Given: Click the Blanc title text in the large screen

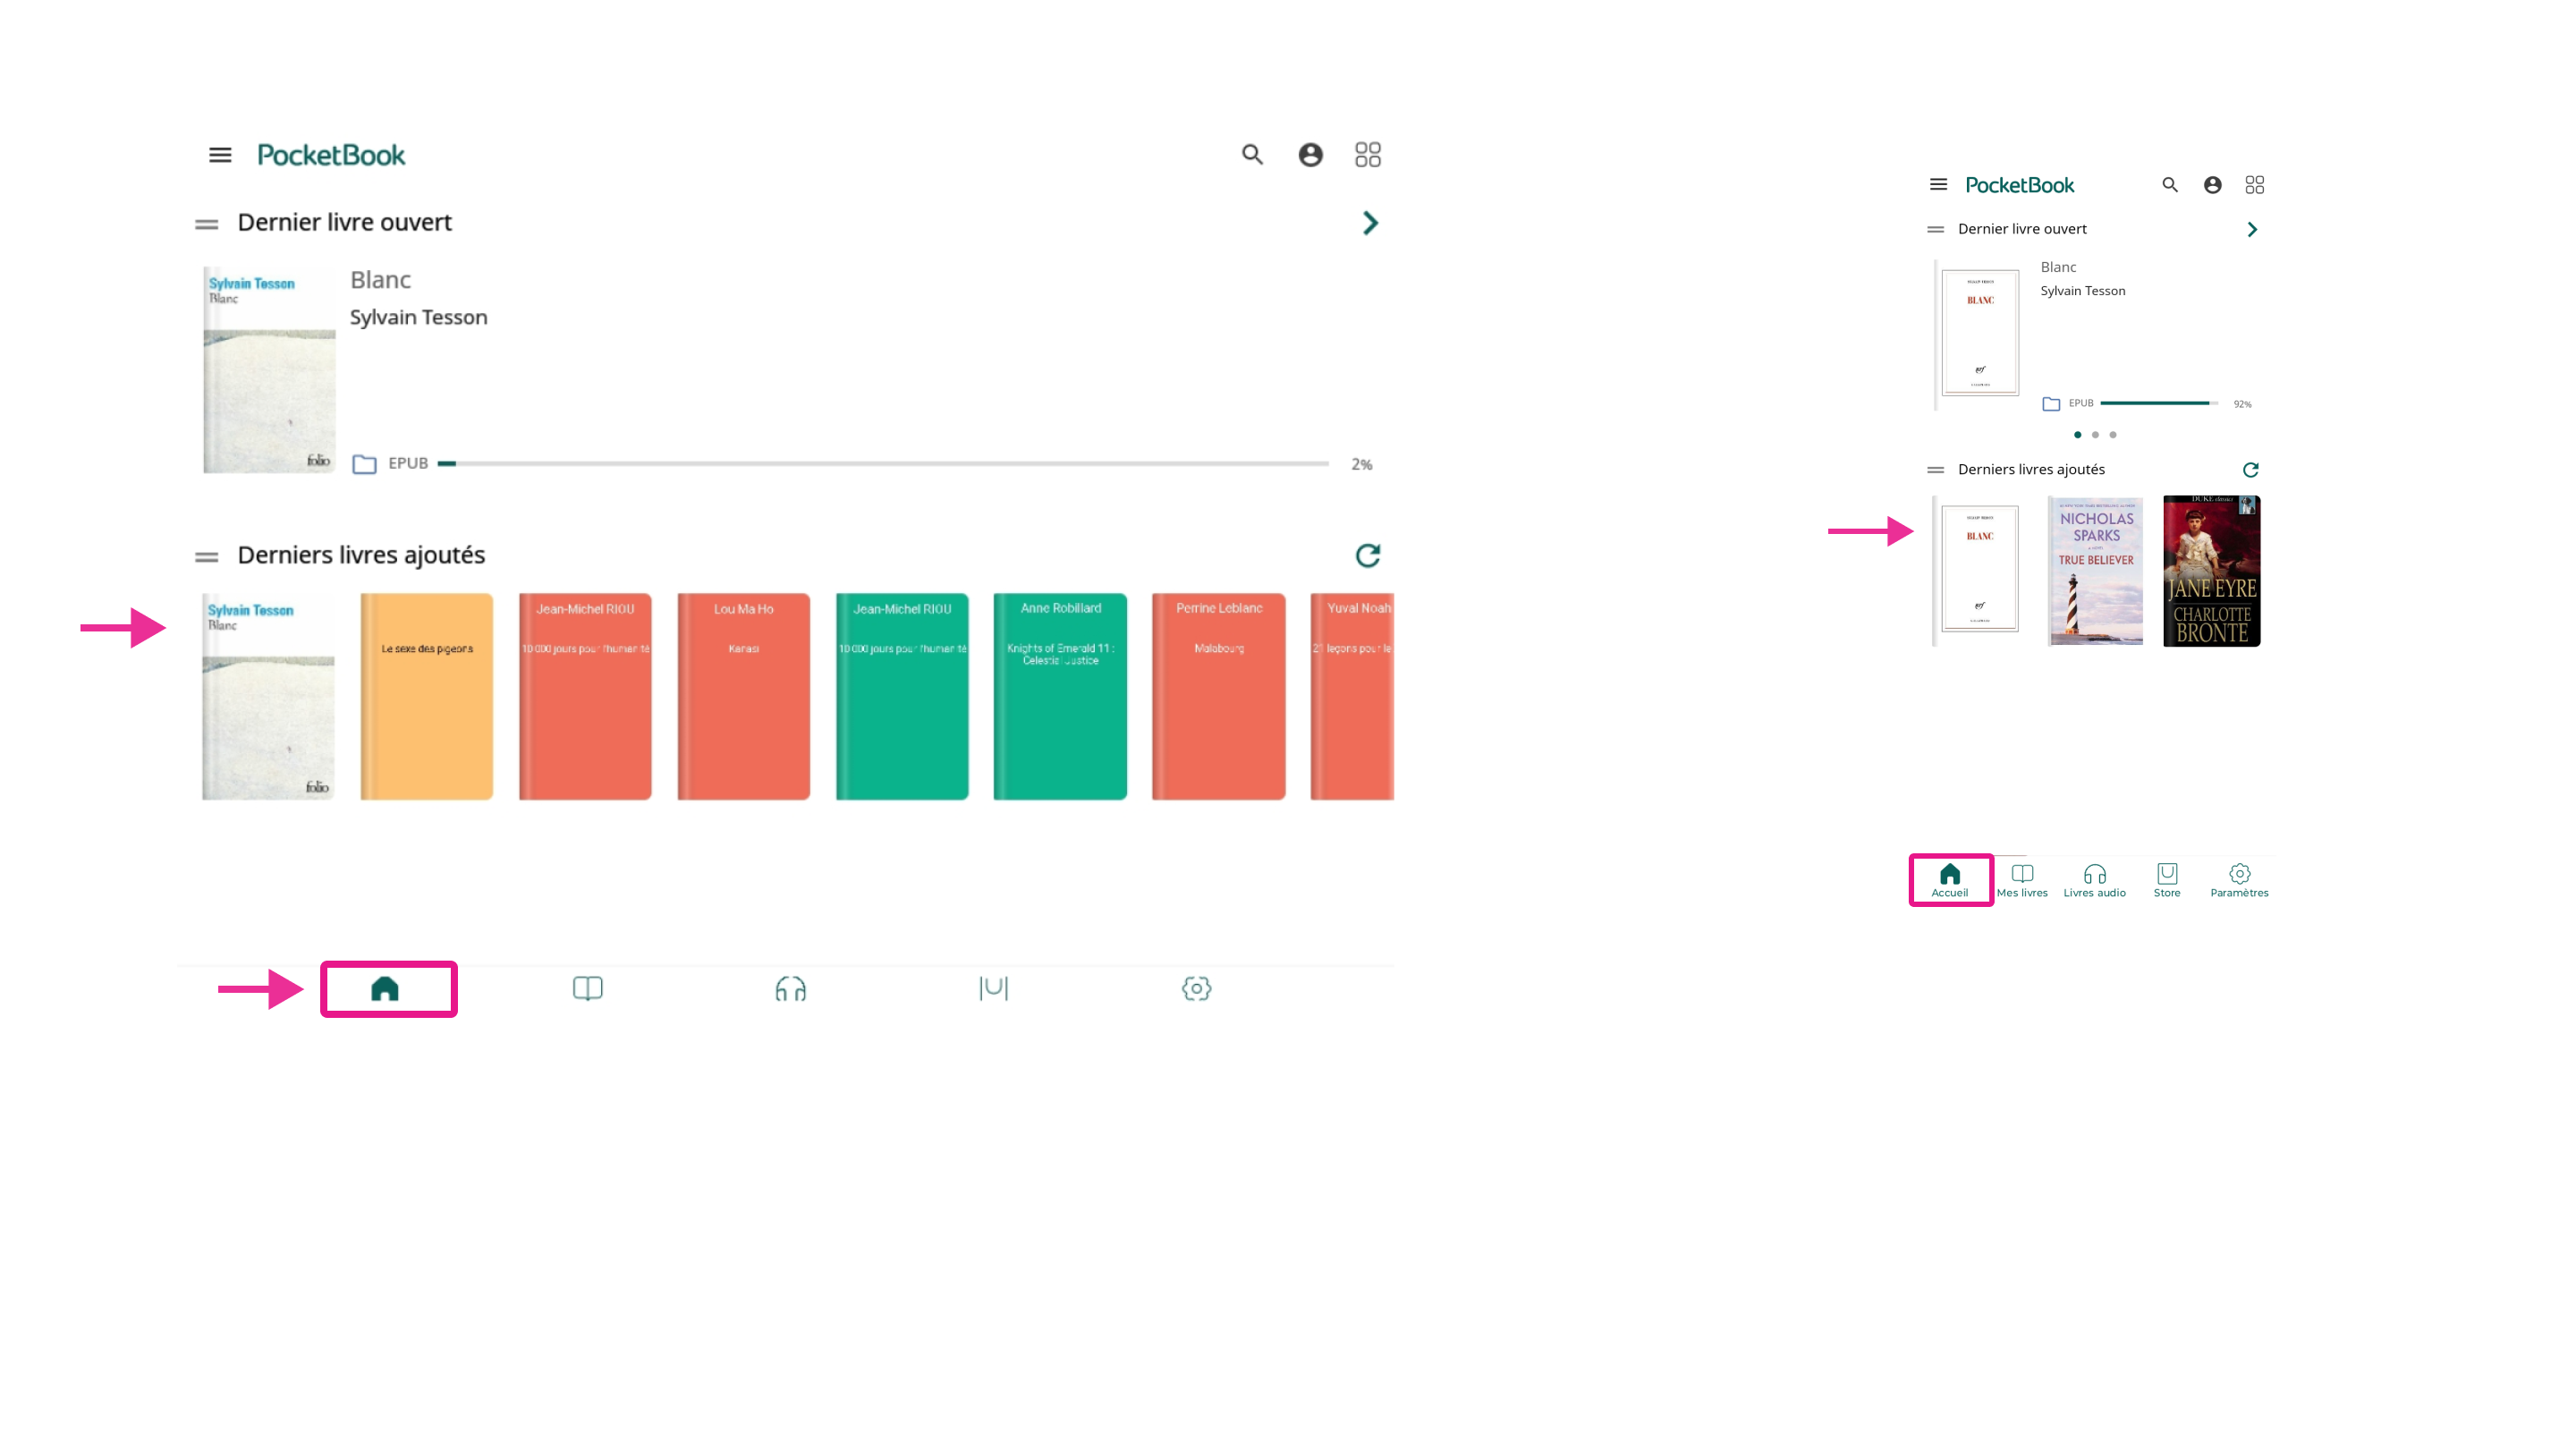Looking at the screenshot, I should click(x=380, y=280).
